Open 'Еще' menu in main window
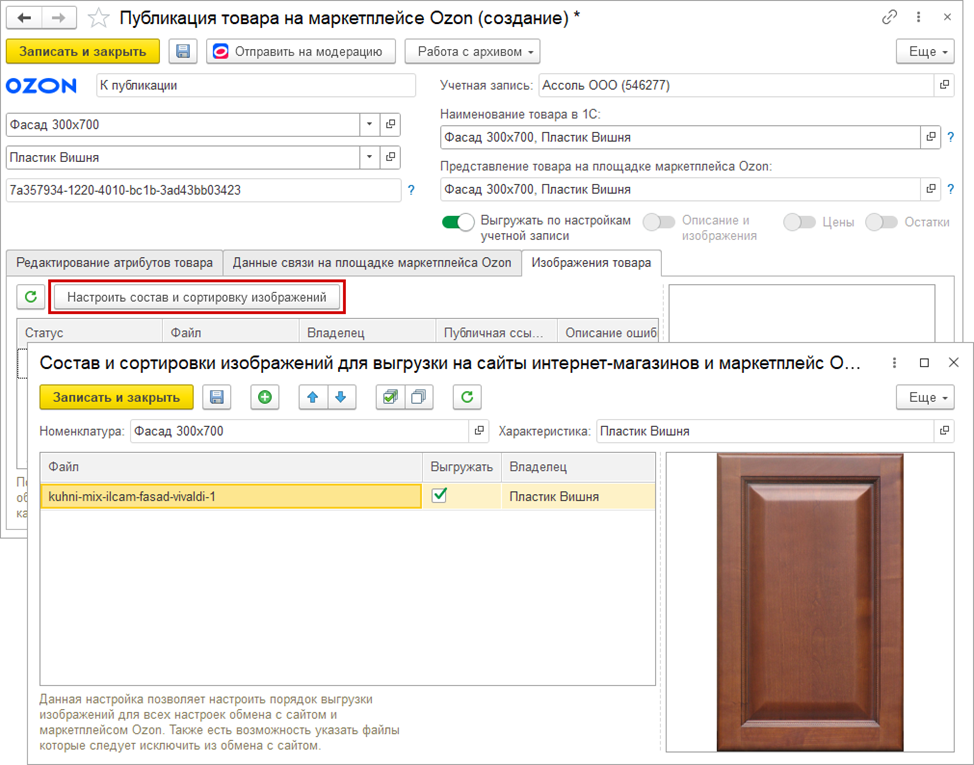The height and width of the screenshot is (765, 974). point(922,52)
